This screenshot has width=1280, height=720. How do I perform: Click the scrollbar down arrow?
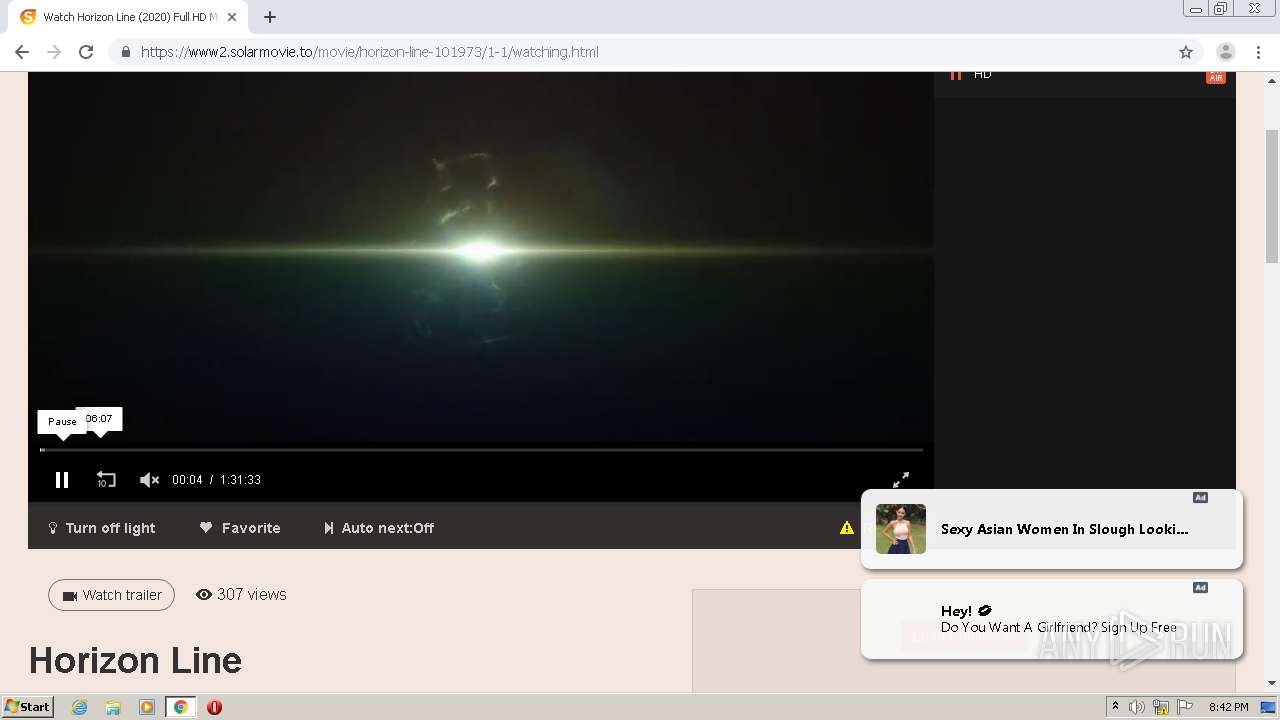click(x=1272, y=683)
